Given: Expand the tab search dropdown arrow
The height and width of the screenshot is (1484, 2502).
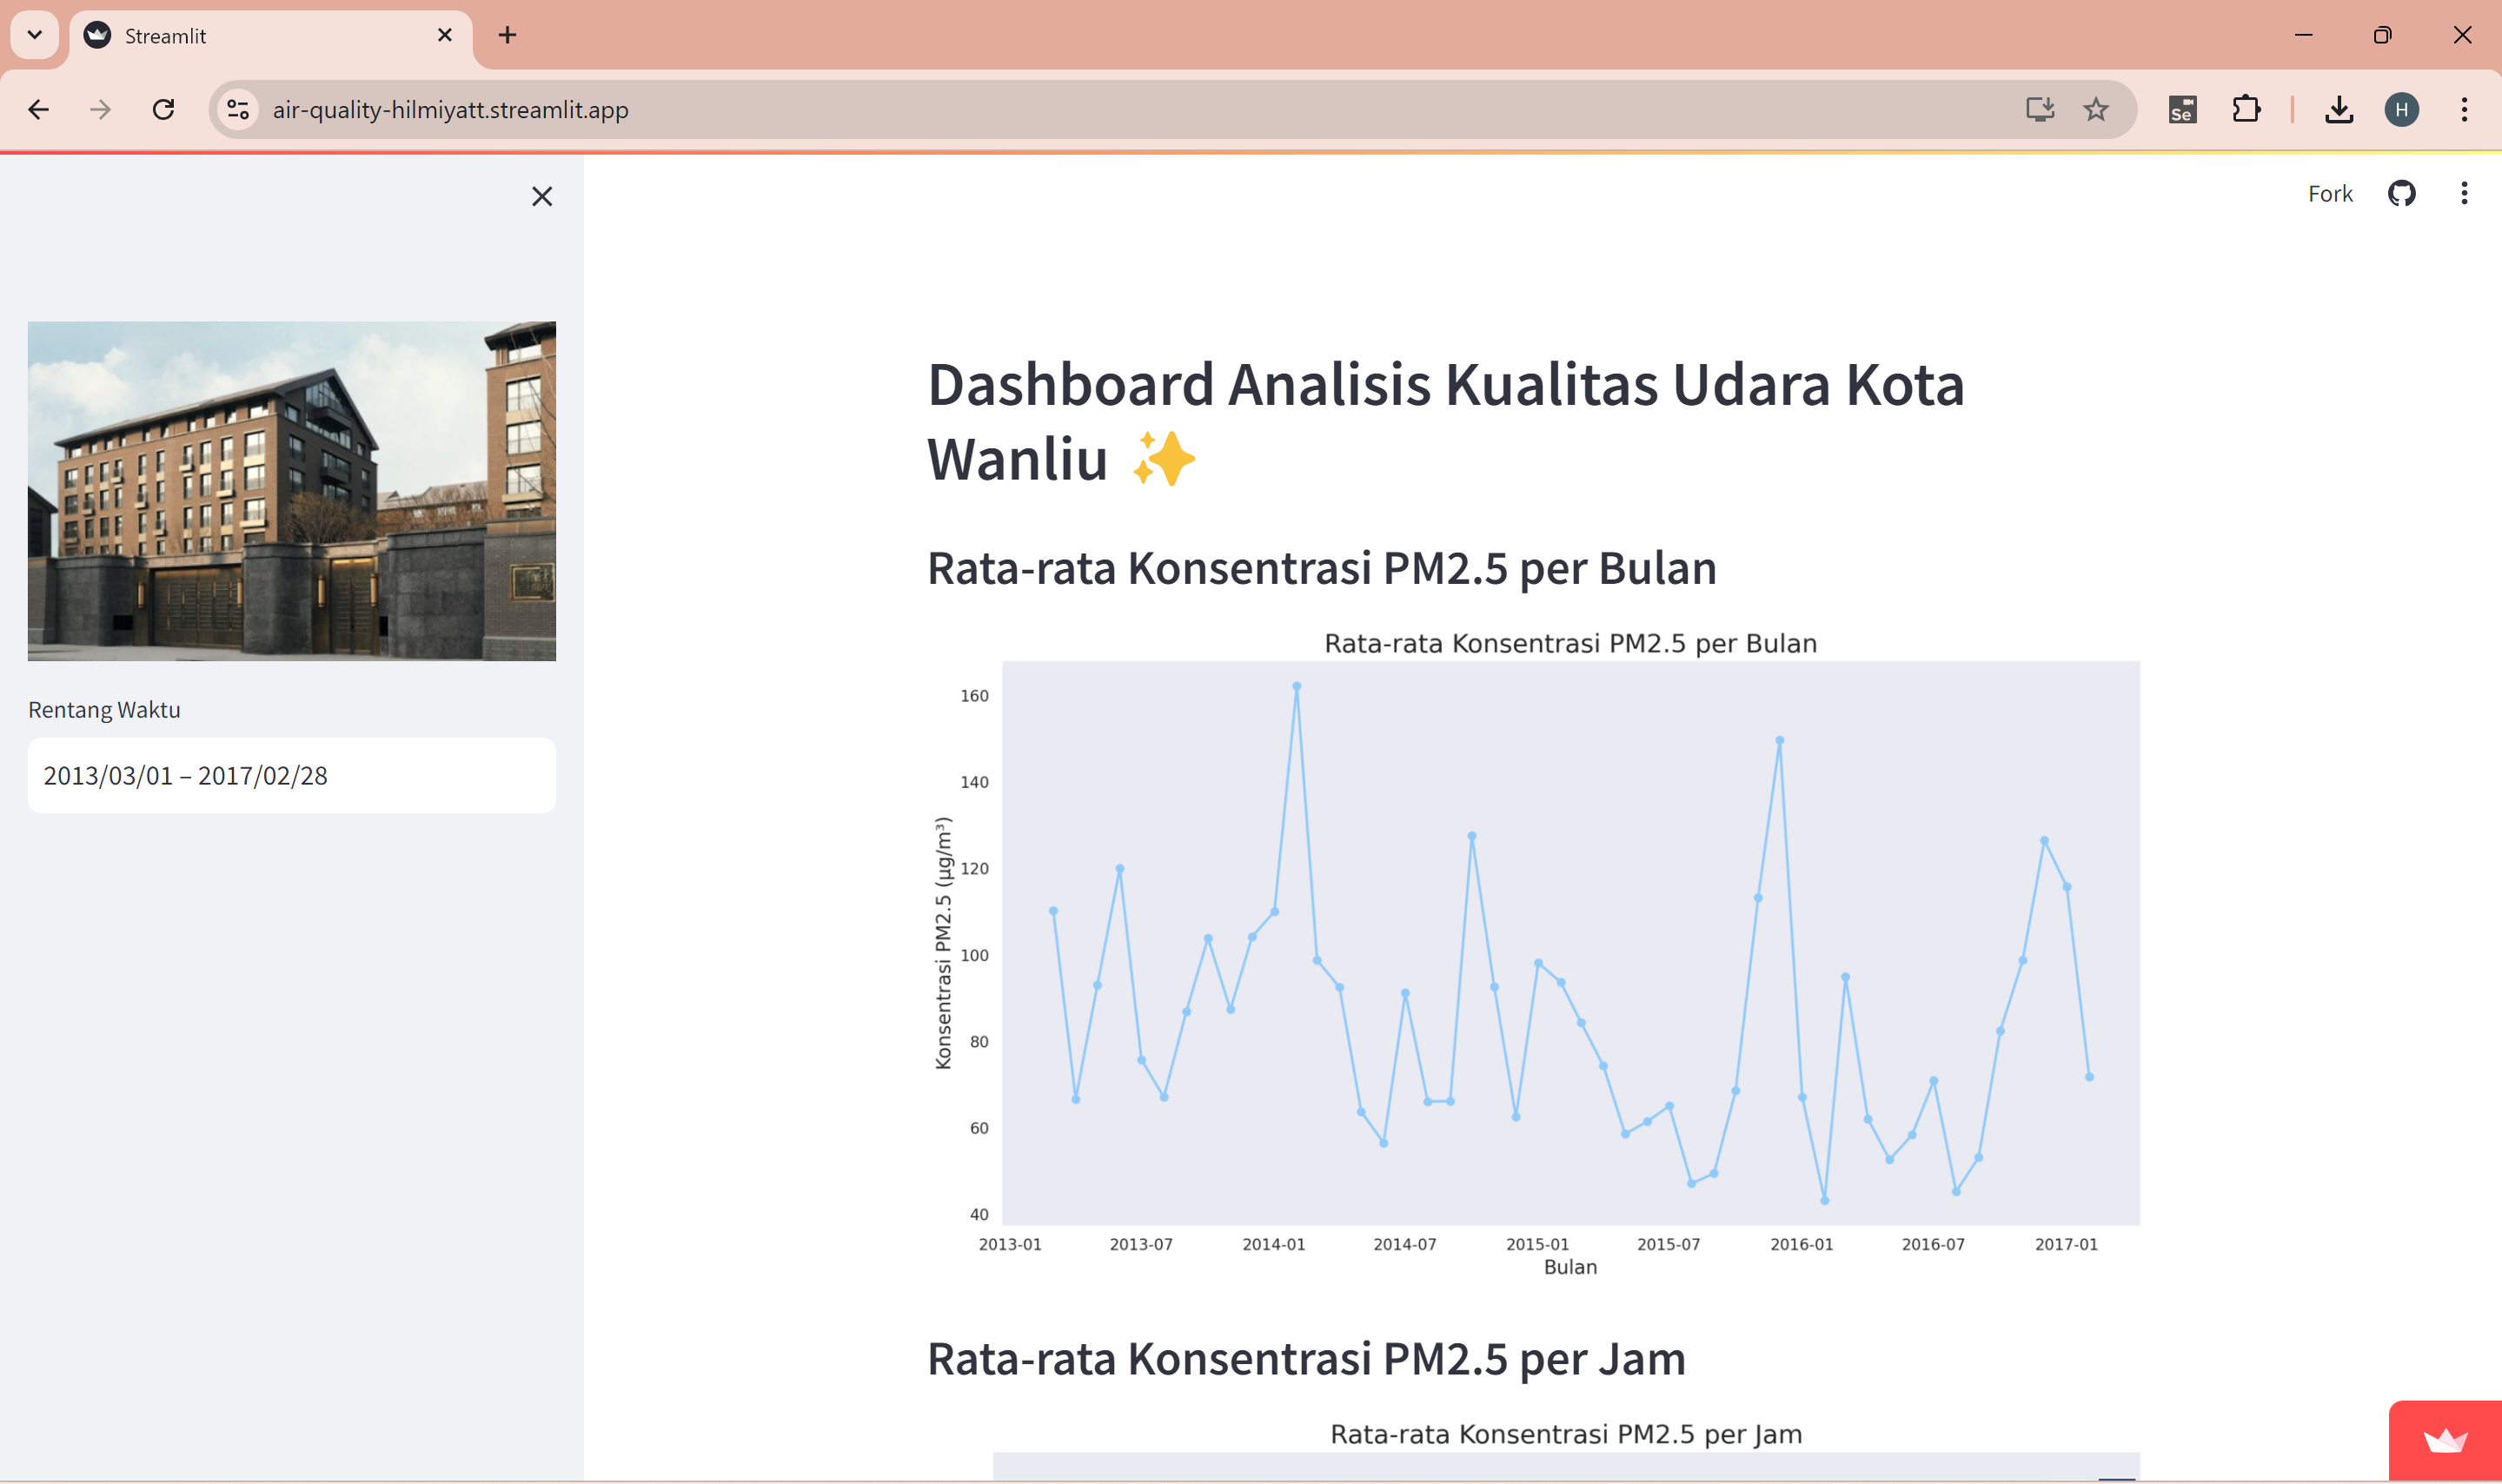Looking at the screenshot, I should pos(34,35).
